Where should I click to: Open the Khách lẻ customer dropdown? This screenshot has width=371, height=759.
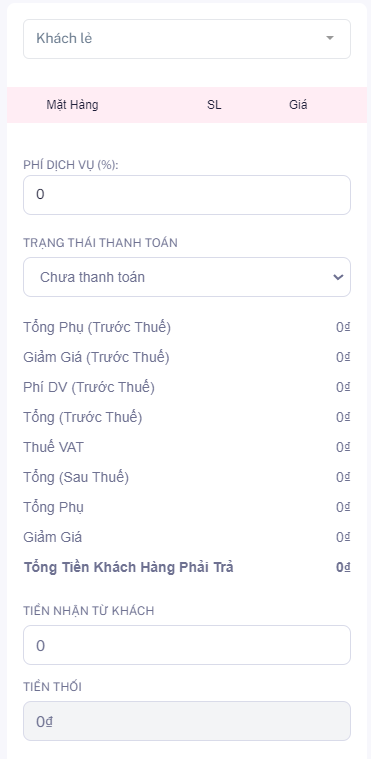point(186,39)
